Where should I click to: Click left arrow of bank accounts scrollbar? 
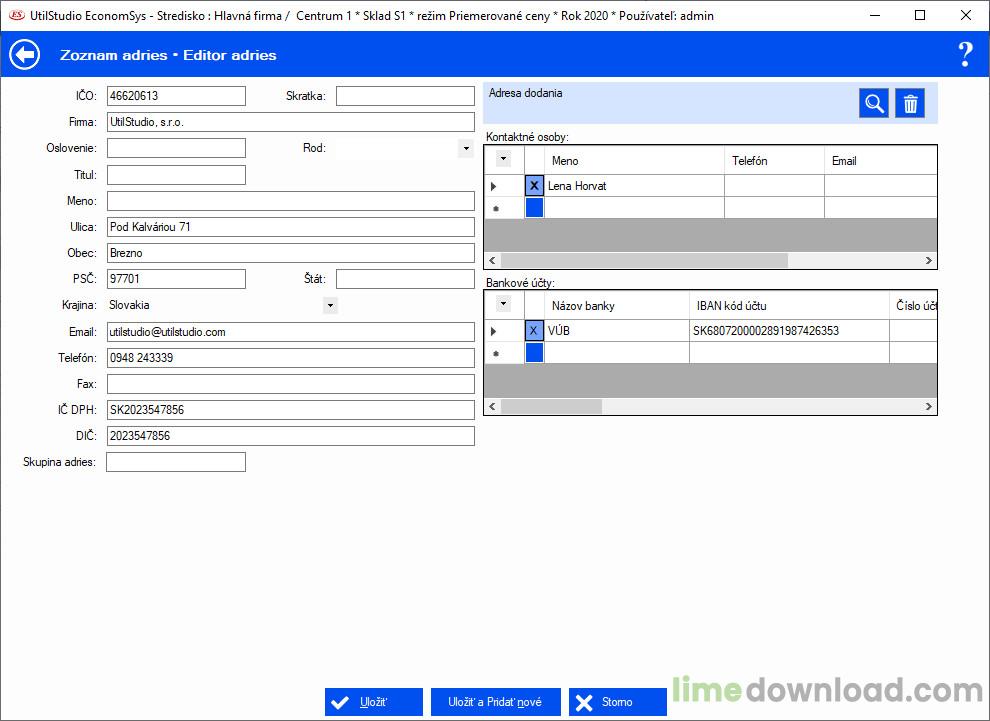pos(492,407)
